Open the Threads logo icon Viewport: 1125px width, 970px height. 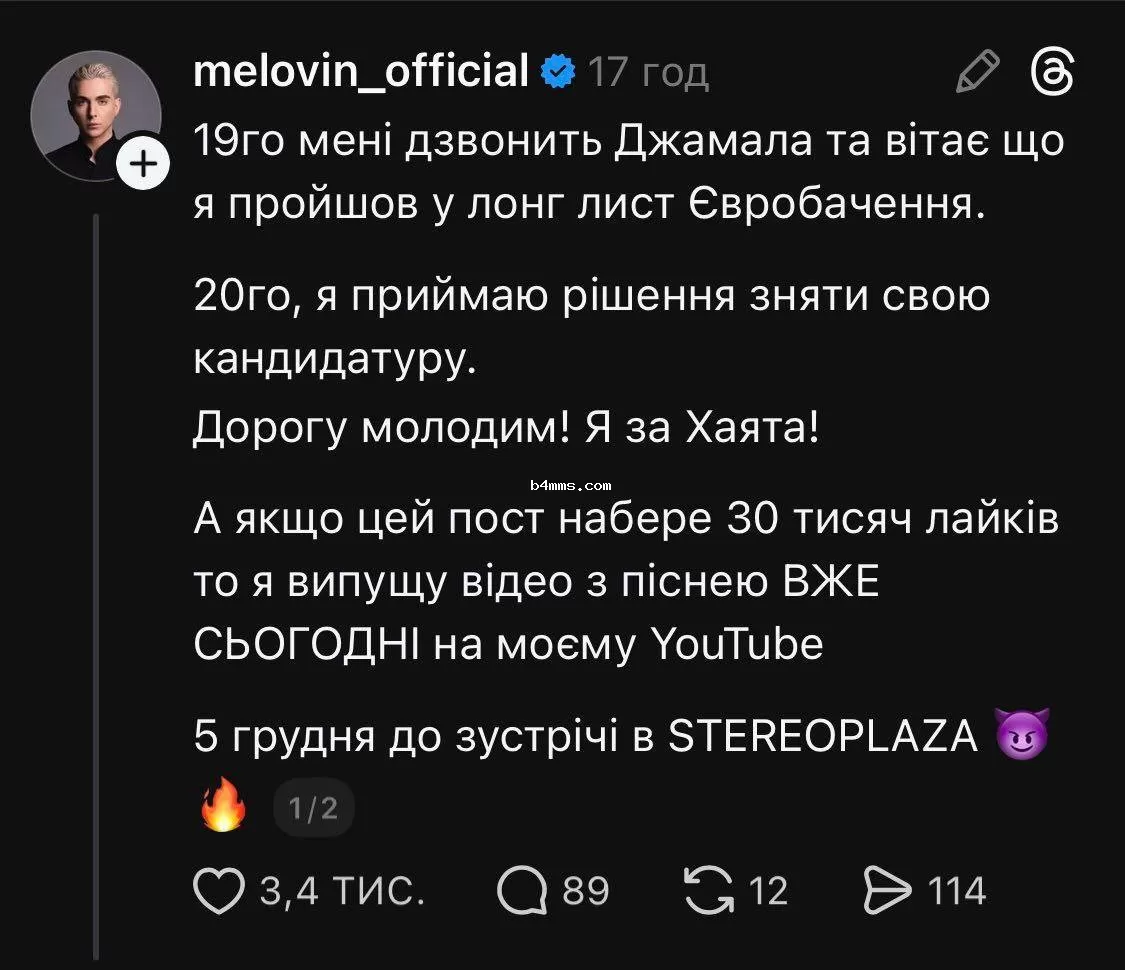(x=1055, y=70)
